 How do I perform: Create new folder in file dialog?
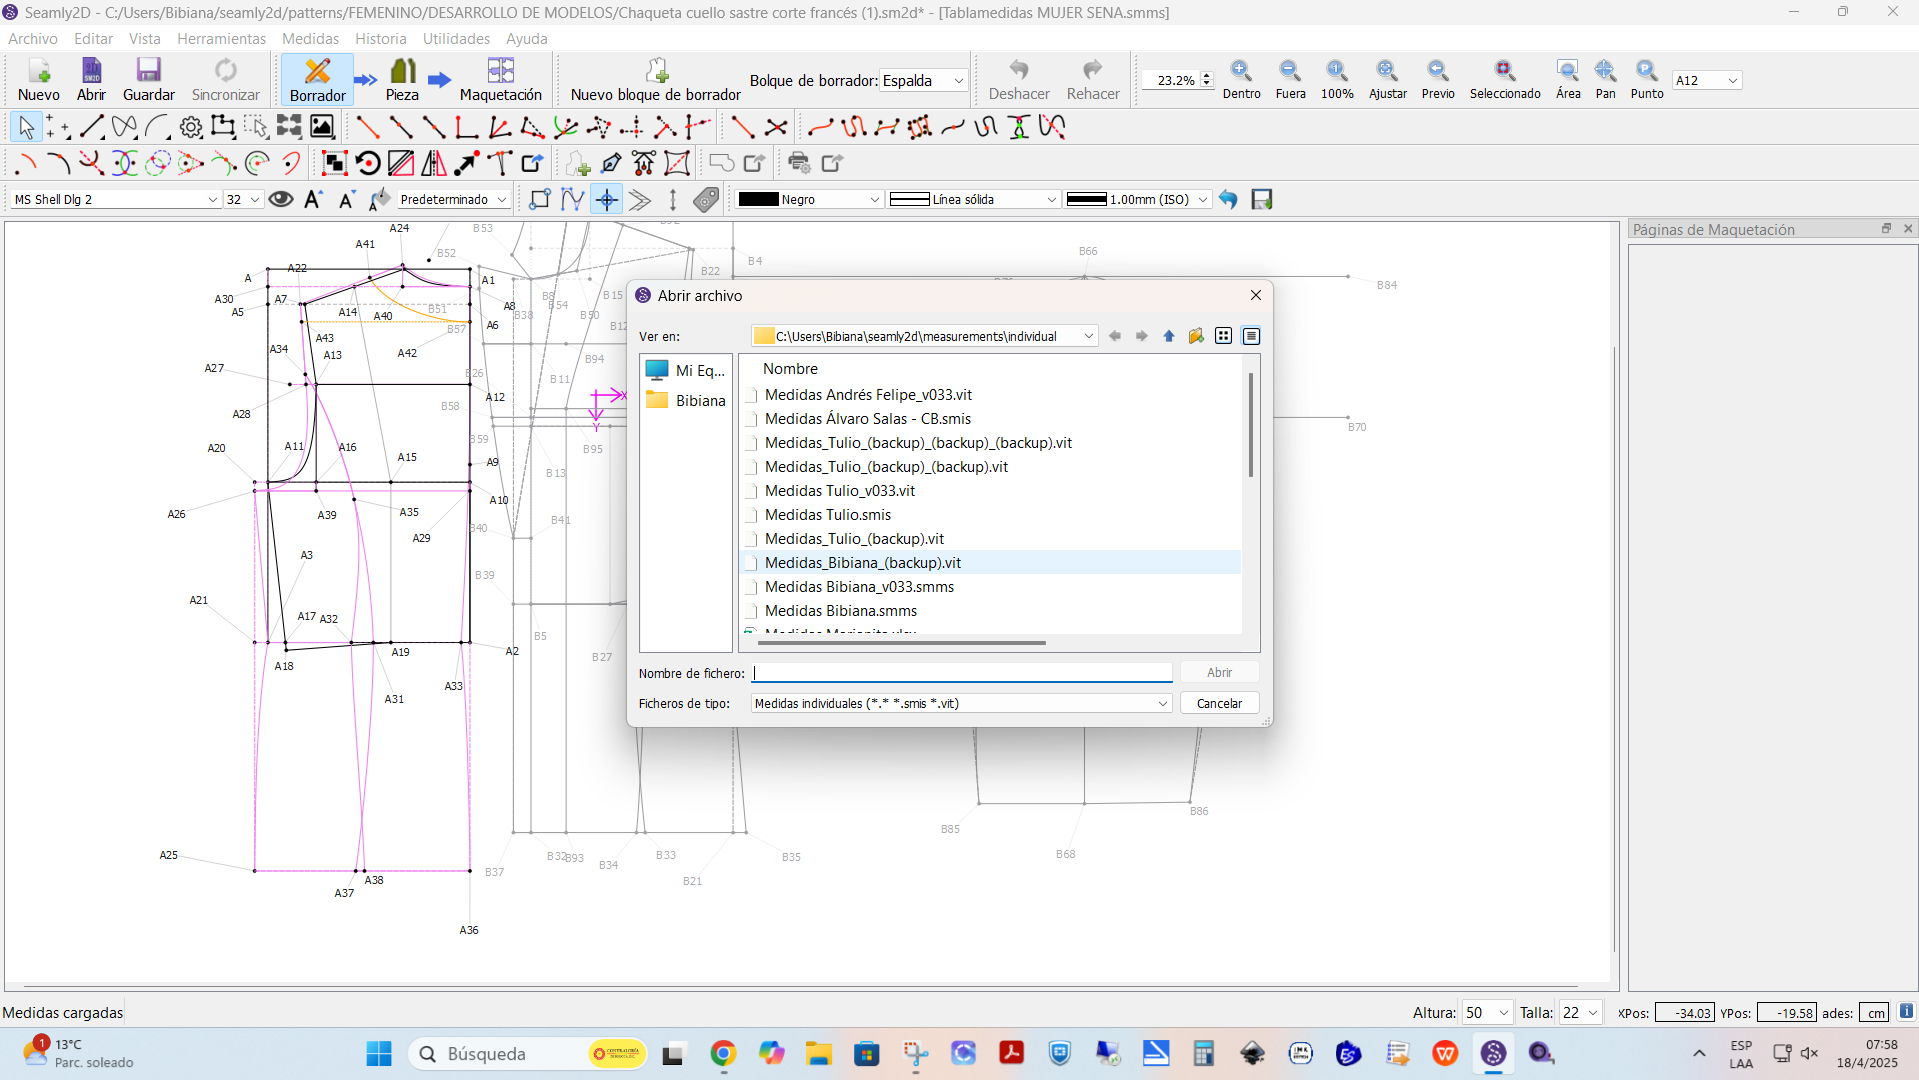(x=1196, y=336)
